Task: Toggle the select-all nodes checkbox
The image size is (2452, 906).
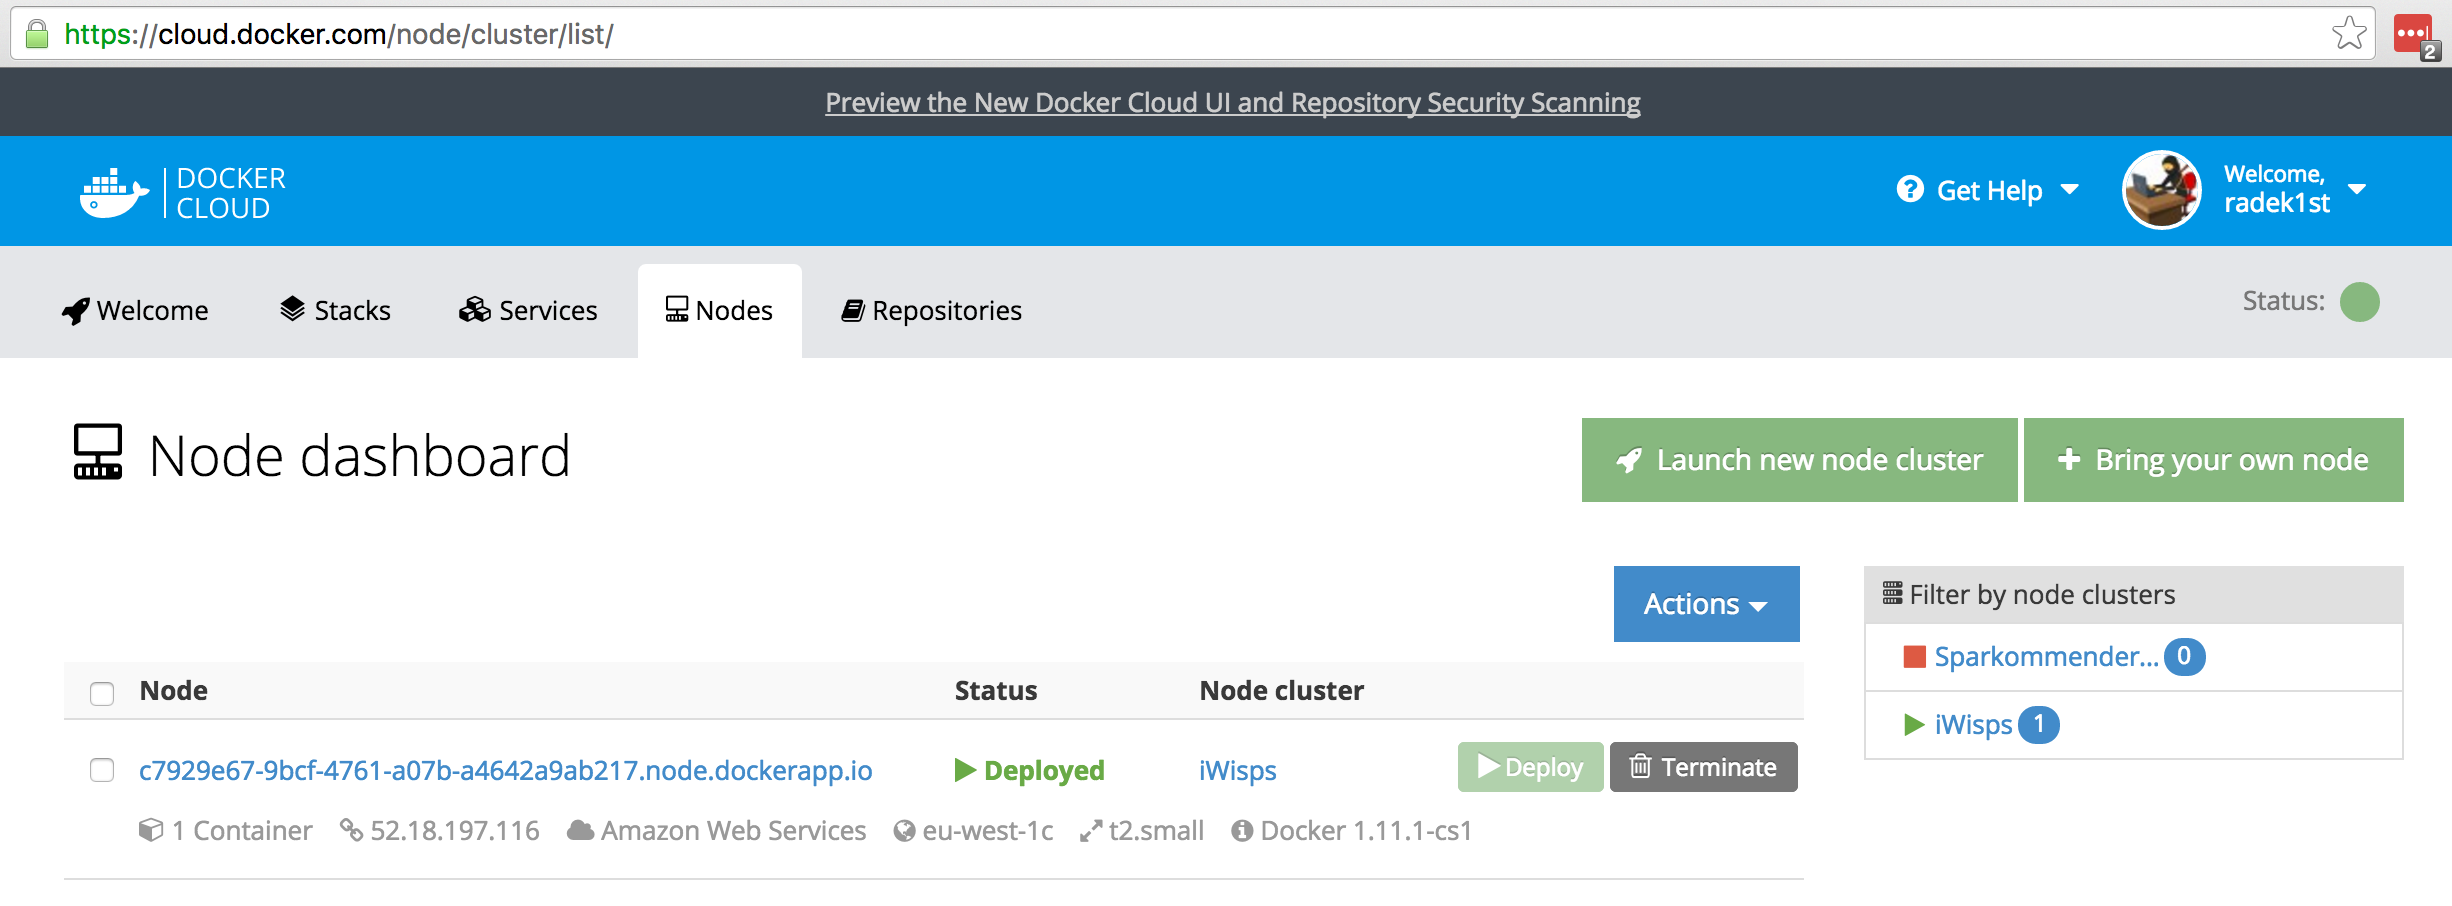Action: 102,693
